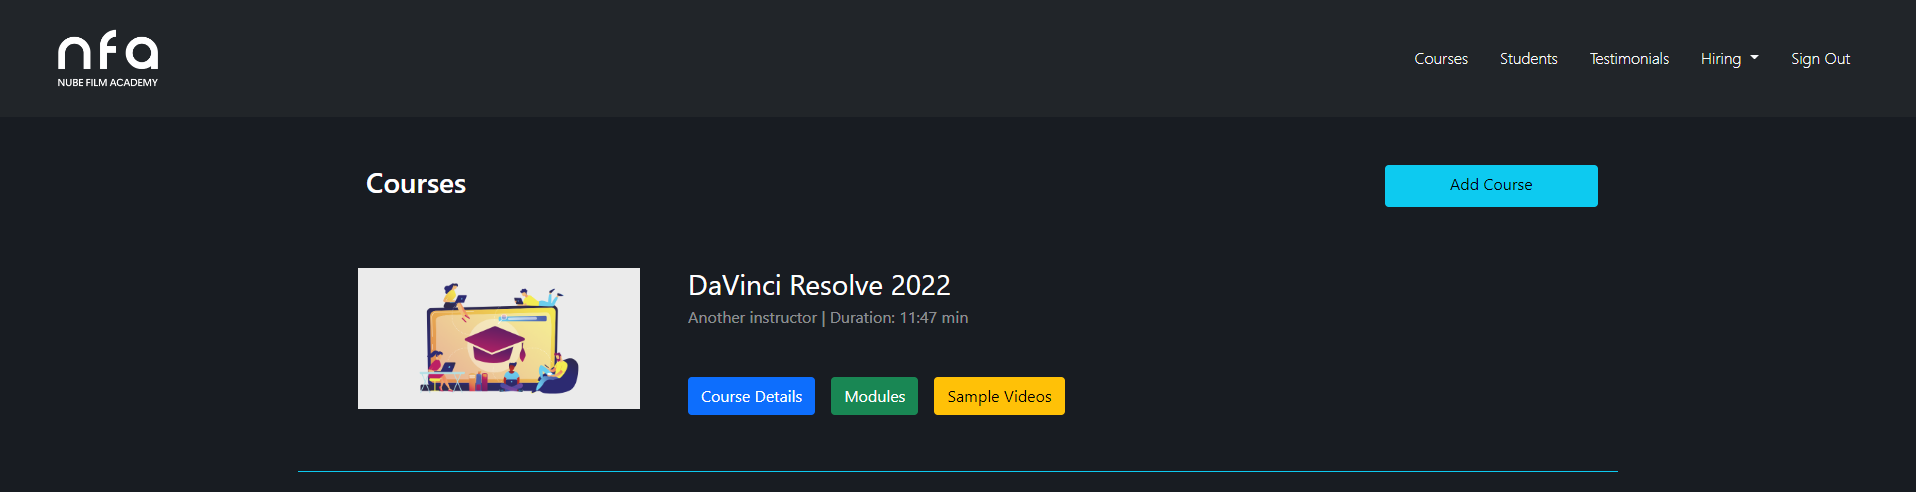Screen dimensions: 1916x492
Task: Click the nfa logo icon
Action: pos(107,50)
